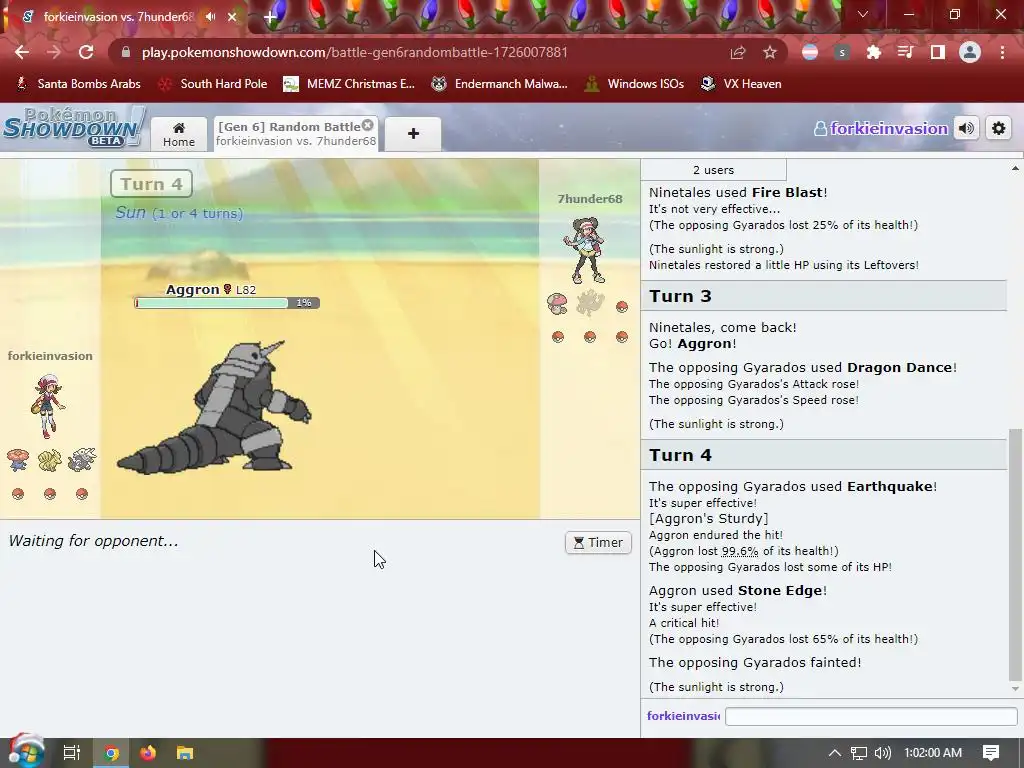Go back in browser history
1024x768 pixels.
(22, 52)
